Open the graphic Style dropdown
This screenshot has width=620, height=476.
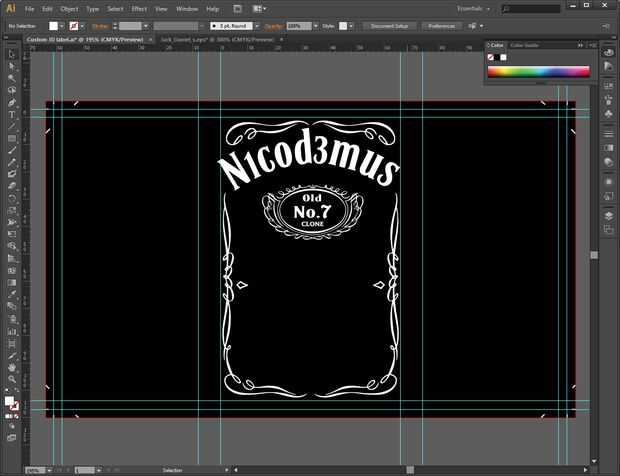(350, 26)
